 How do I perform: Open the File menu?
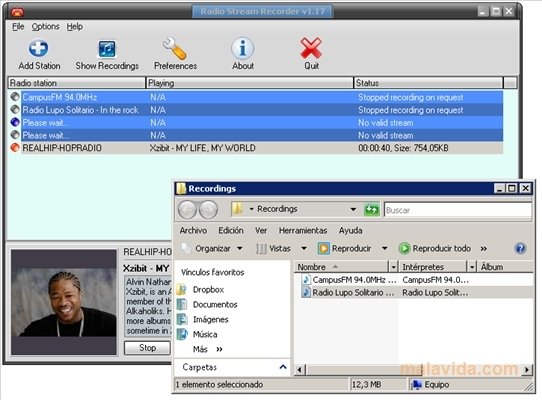click(18, 27)
